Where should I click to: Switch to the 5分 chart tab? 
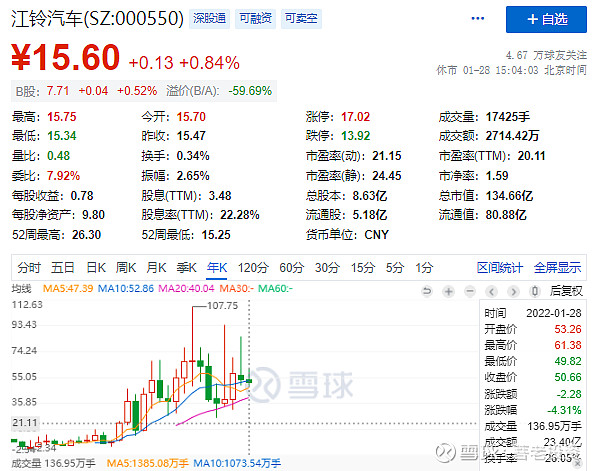click(x=394, y=268)
